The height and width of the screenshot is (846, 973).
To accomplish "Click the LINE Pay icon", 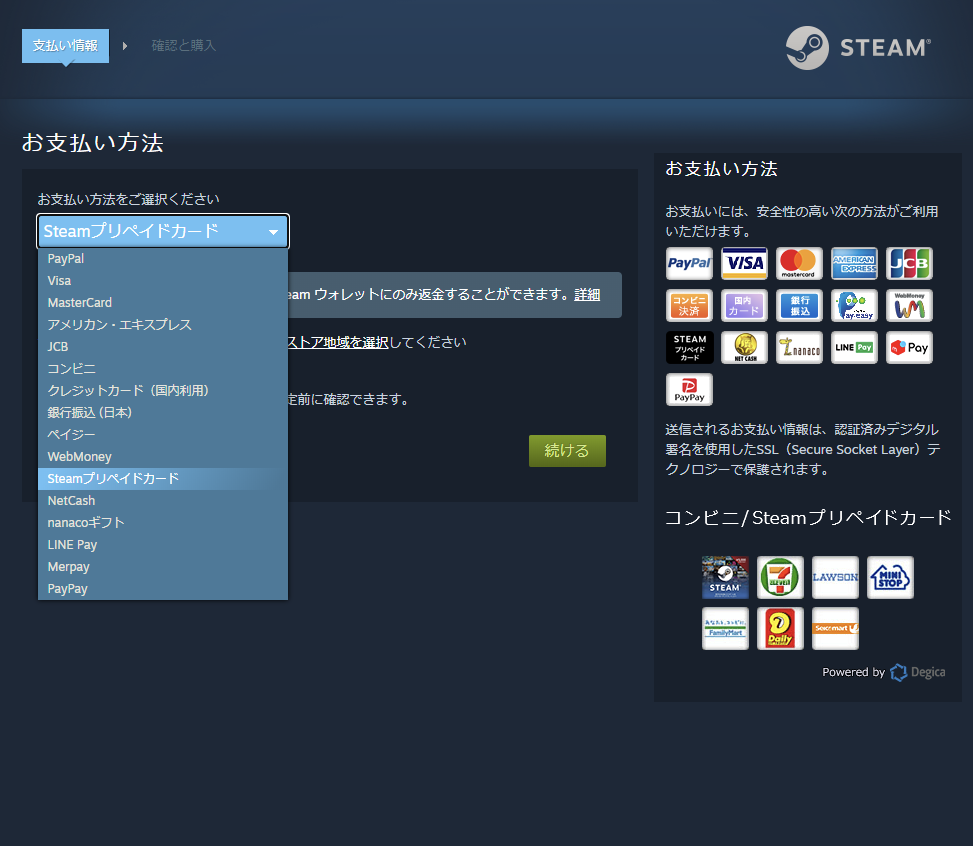I will pos(854,347).
